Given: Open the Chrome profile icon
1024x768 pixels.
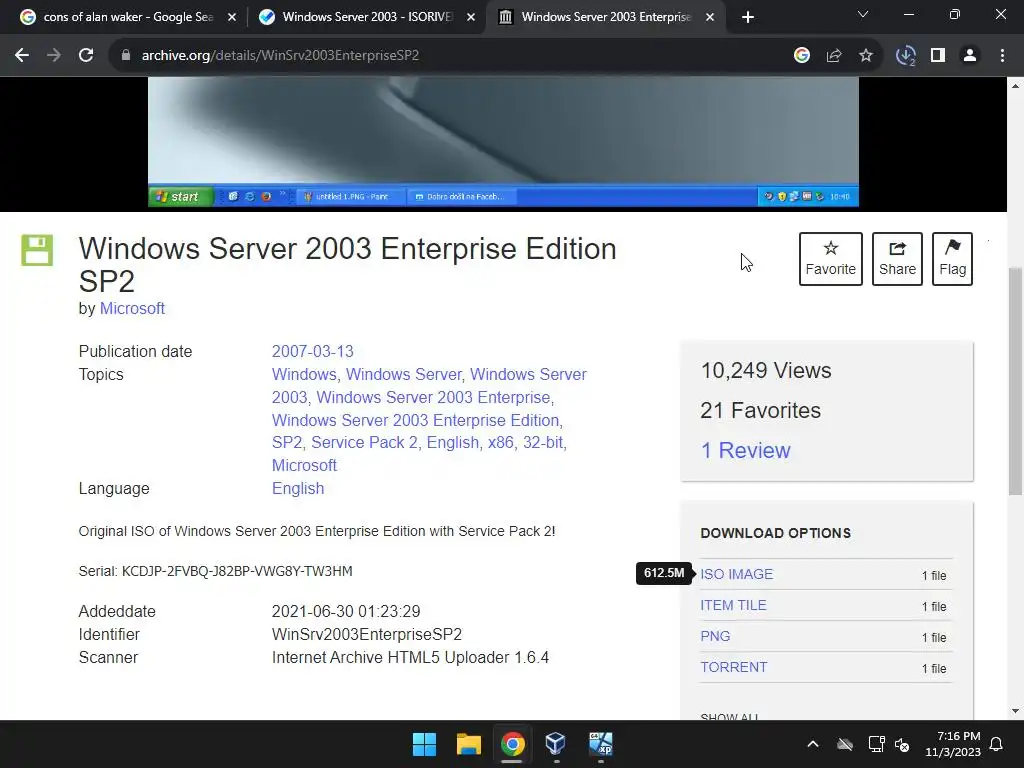Looking at the screenshot, I should pyautogui.click(x=970, y=56).
